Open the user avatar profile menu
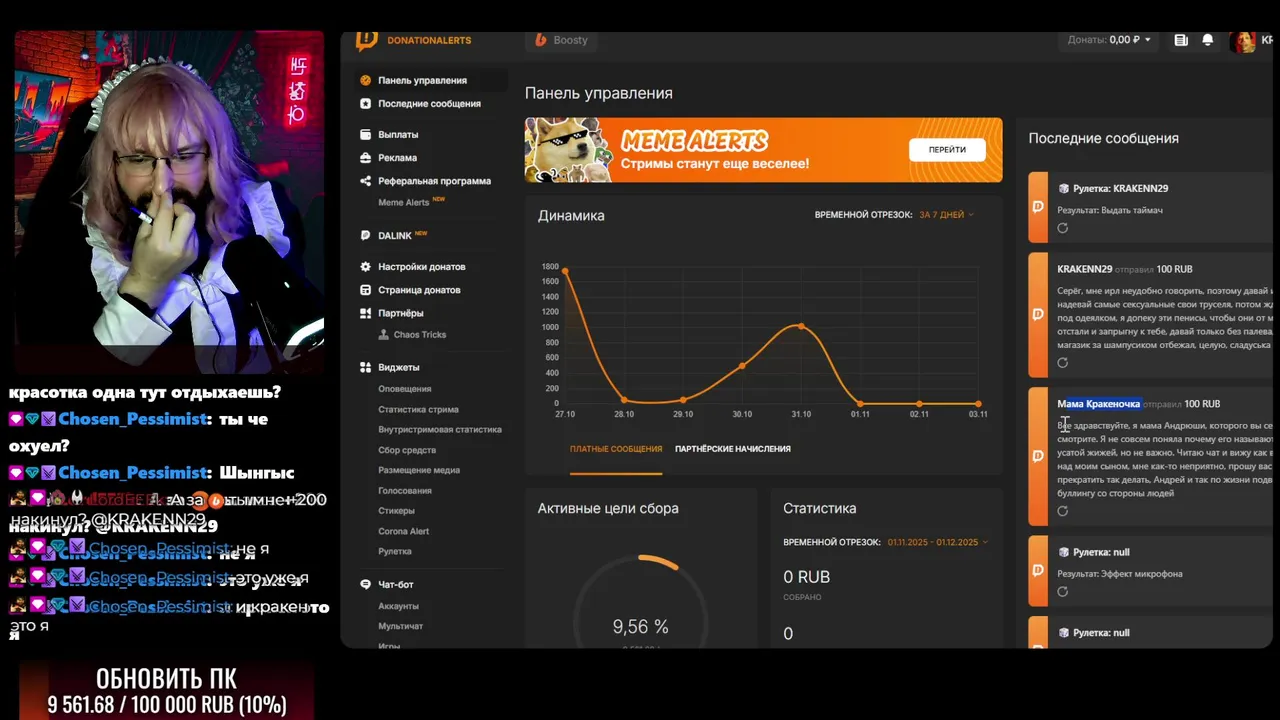1280x720 pixels. coord(1243,41)
